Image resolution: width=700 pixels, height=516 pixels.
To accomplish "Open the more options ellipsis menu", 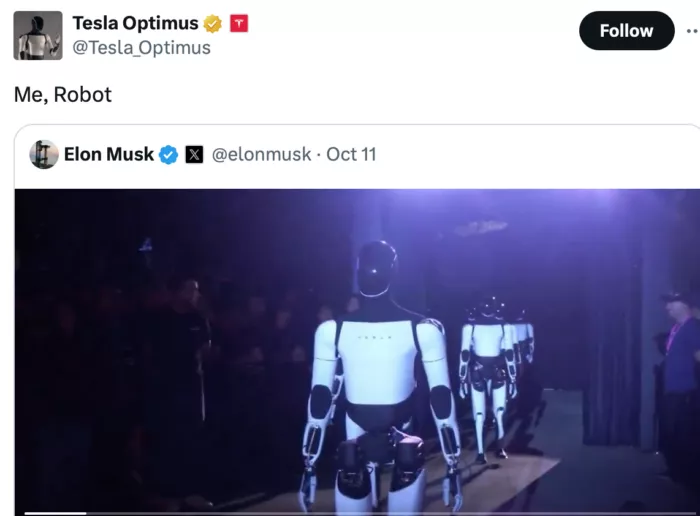I will [692, 31].
